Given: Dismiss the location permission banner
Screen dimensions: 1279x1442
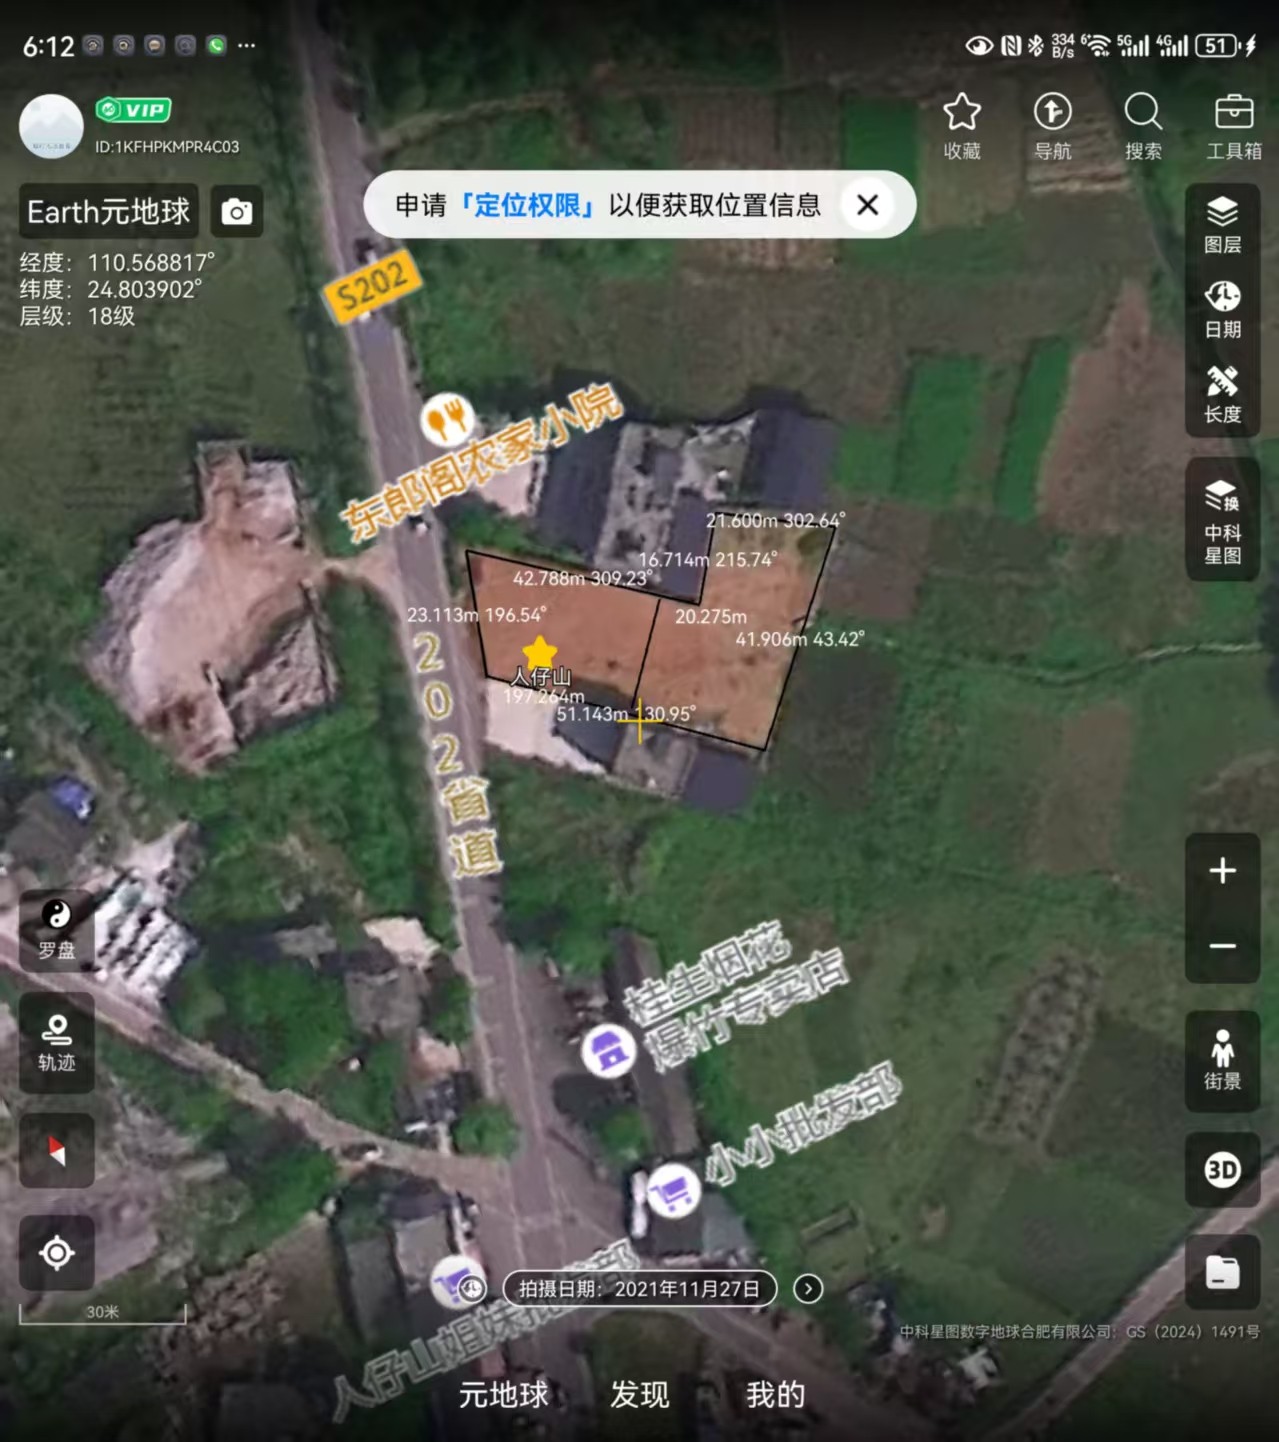Looking at the screenshot, I should [x=867, y=205].
